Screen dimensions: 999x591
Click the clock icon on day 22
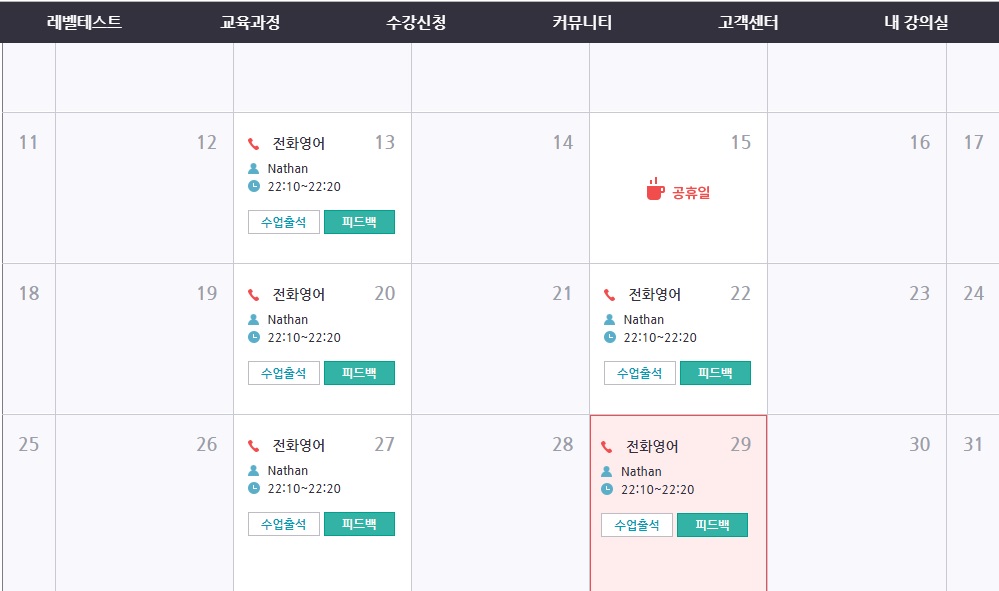pyautogui.click(x=610, y=338)
